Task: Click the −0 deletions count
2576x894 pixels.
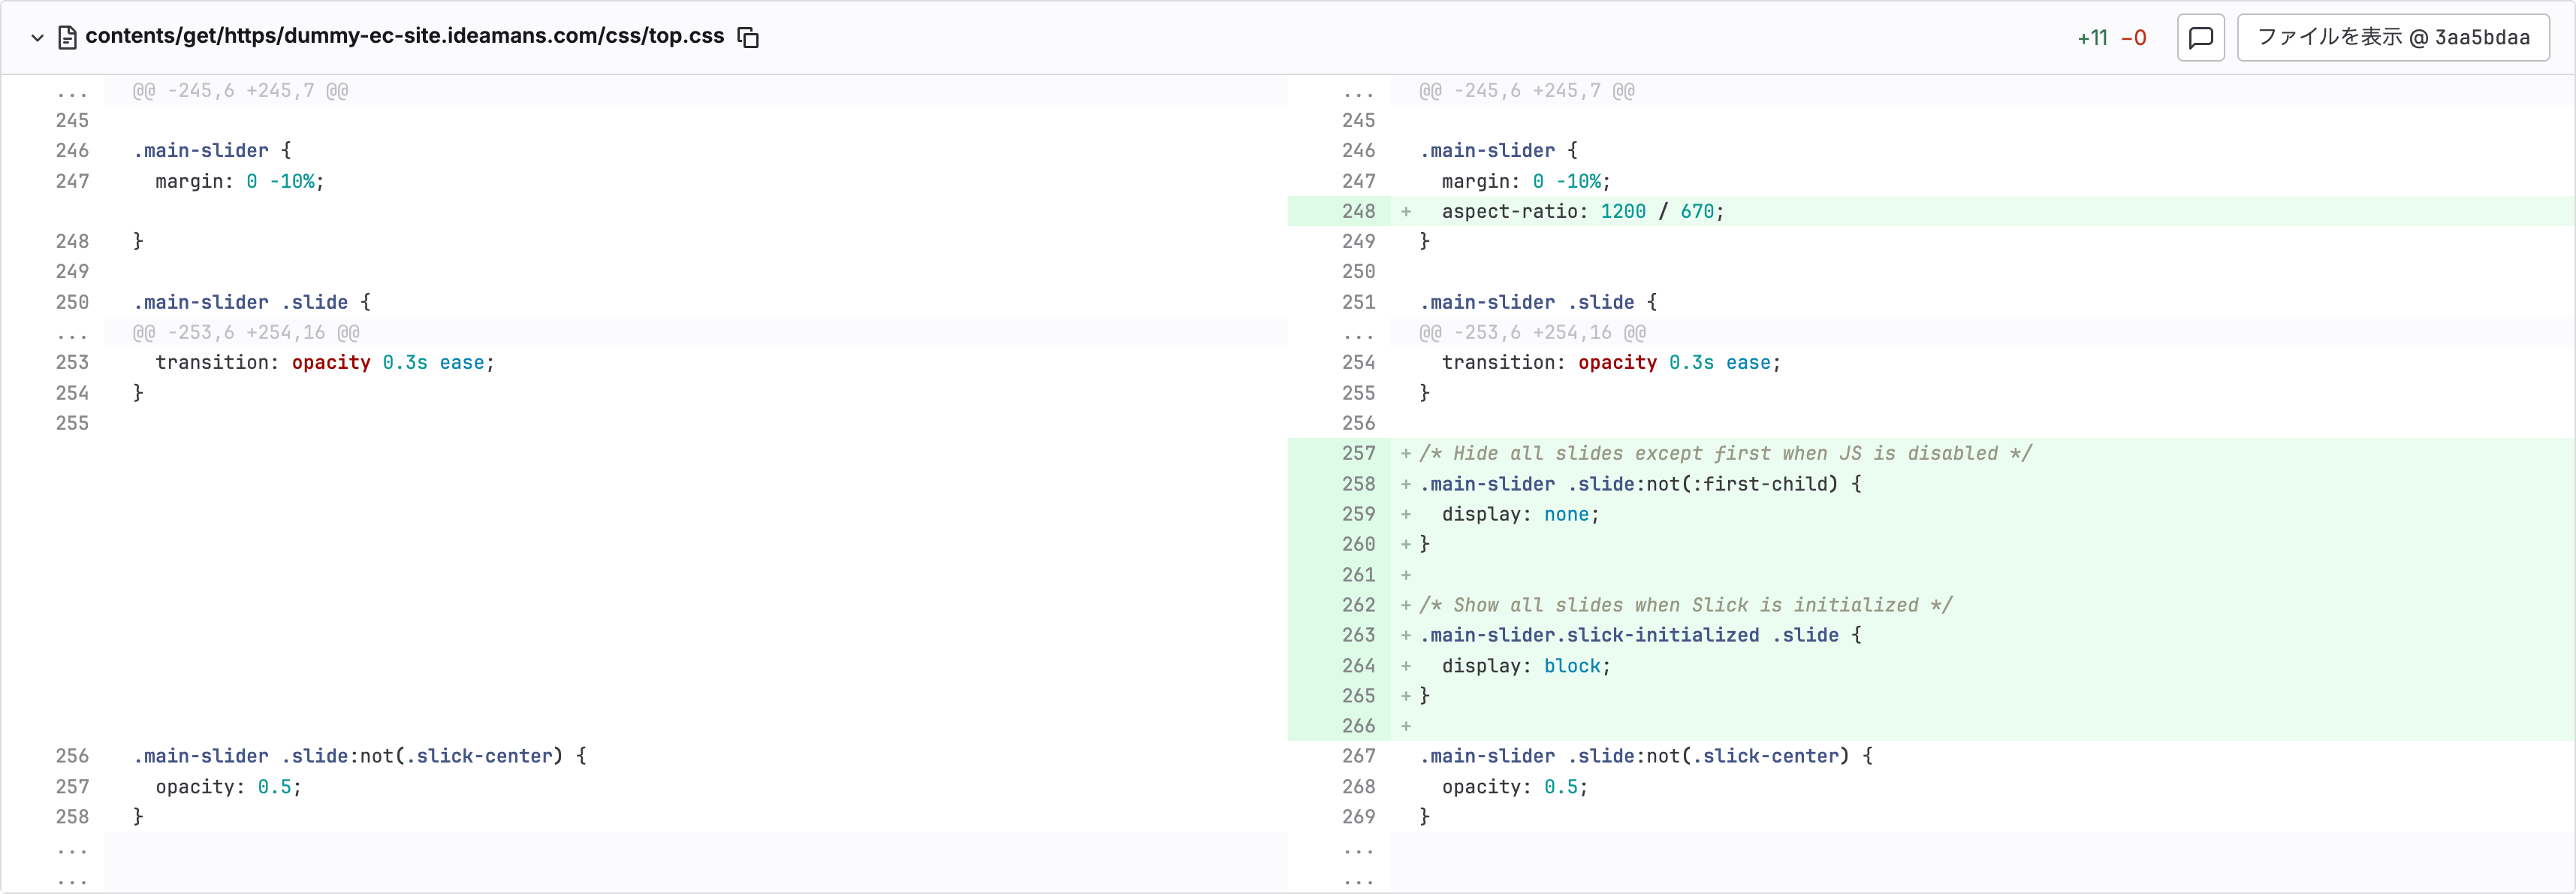Action: tap(2134, 38)
